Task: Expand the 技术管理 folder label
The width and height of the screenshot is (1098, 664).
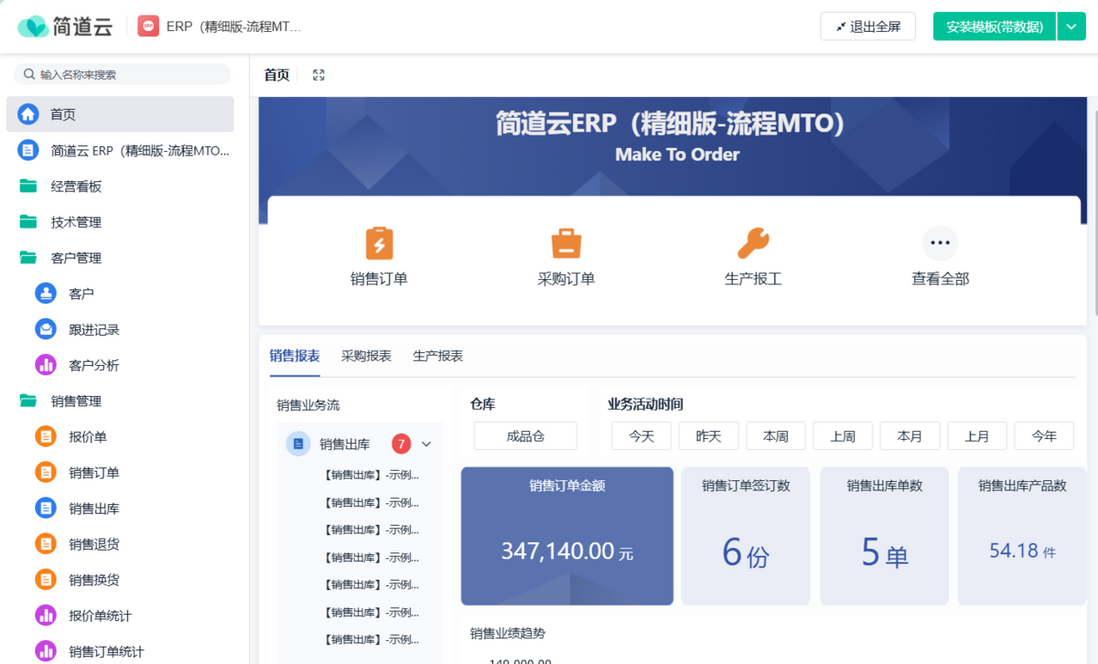Action: pyautogui.click(x=76, y=222)
